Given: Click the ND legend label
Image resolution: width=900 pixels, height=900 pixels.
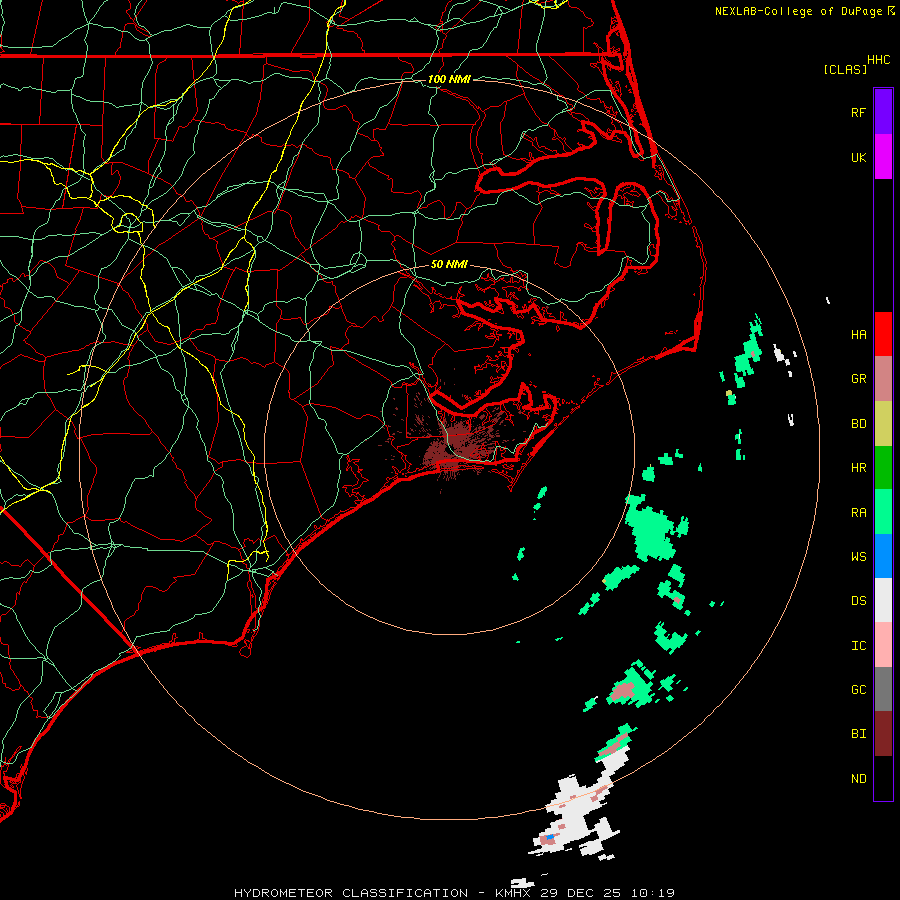Looking at the screenshot, I should 859,779.
